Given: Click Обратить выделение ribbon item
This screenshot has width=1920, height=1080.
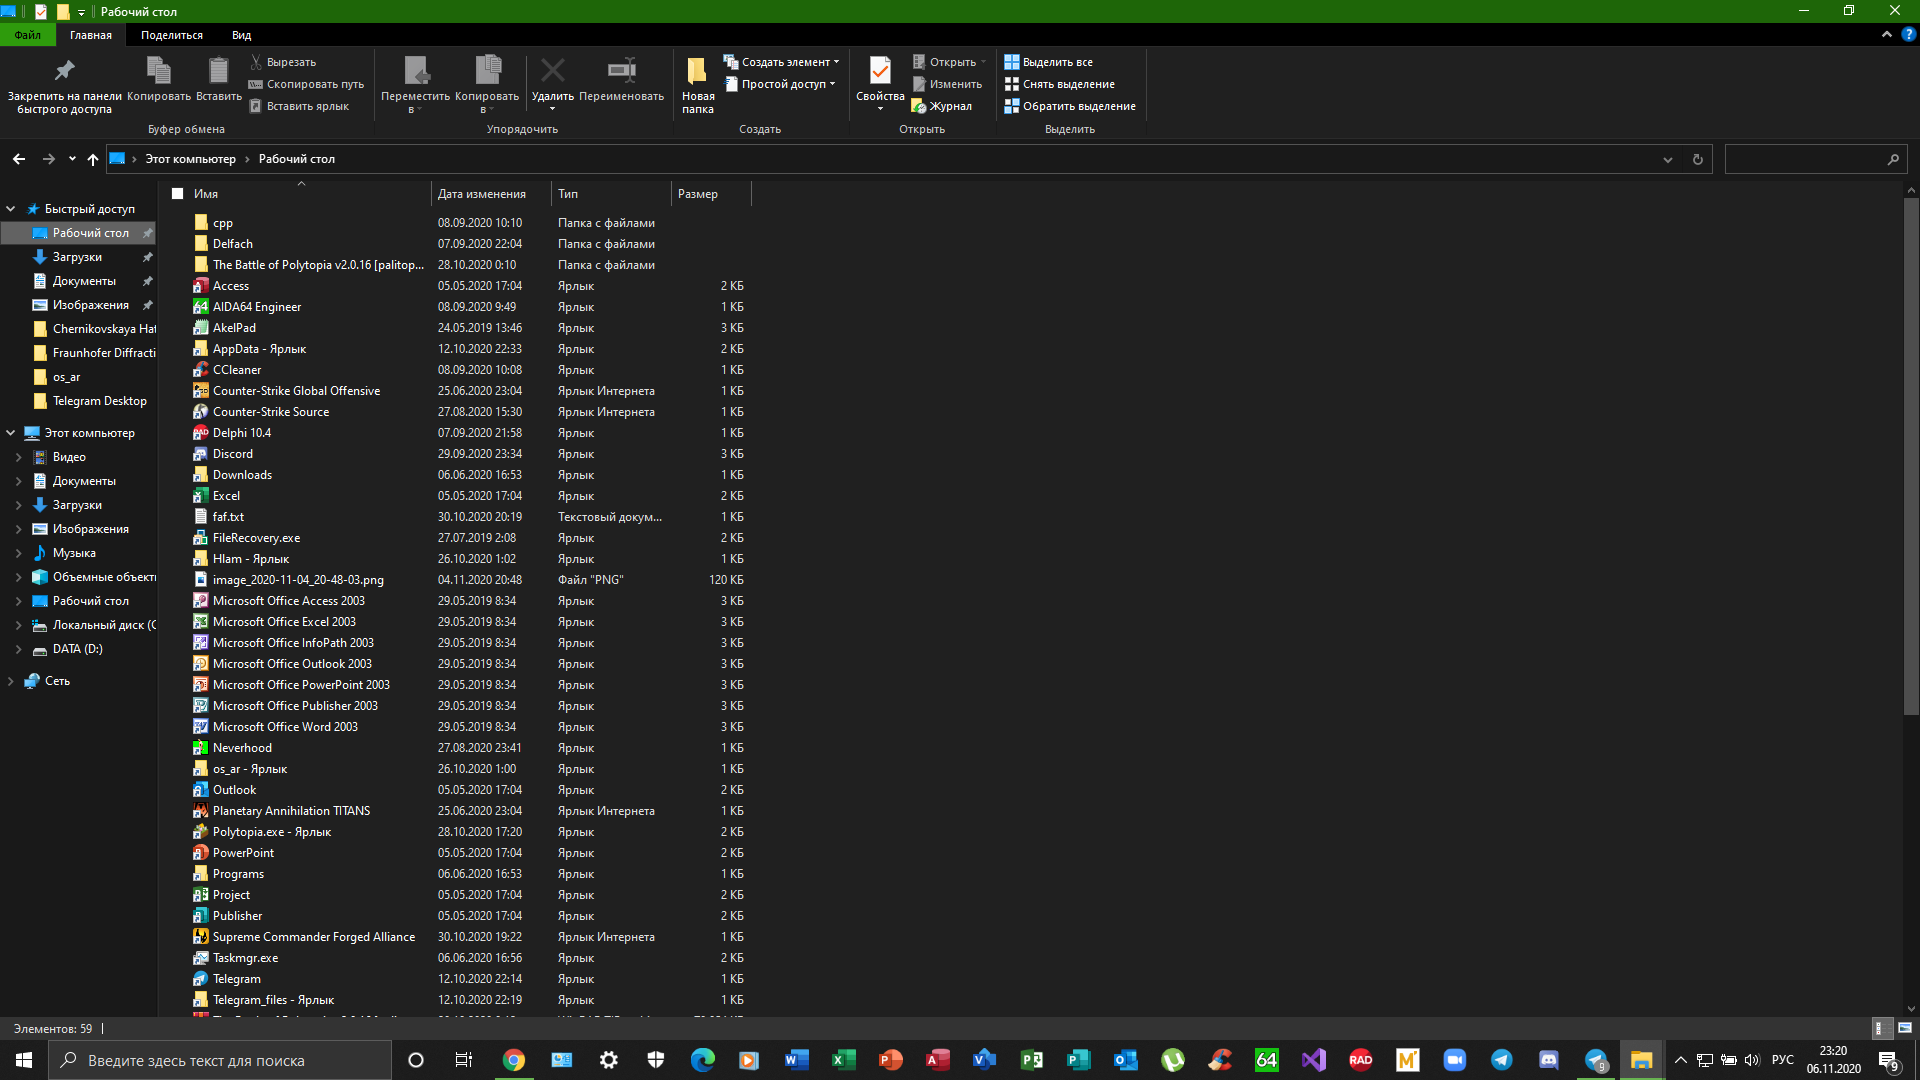Looking at the screenshot, I should 1070,106.
